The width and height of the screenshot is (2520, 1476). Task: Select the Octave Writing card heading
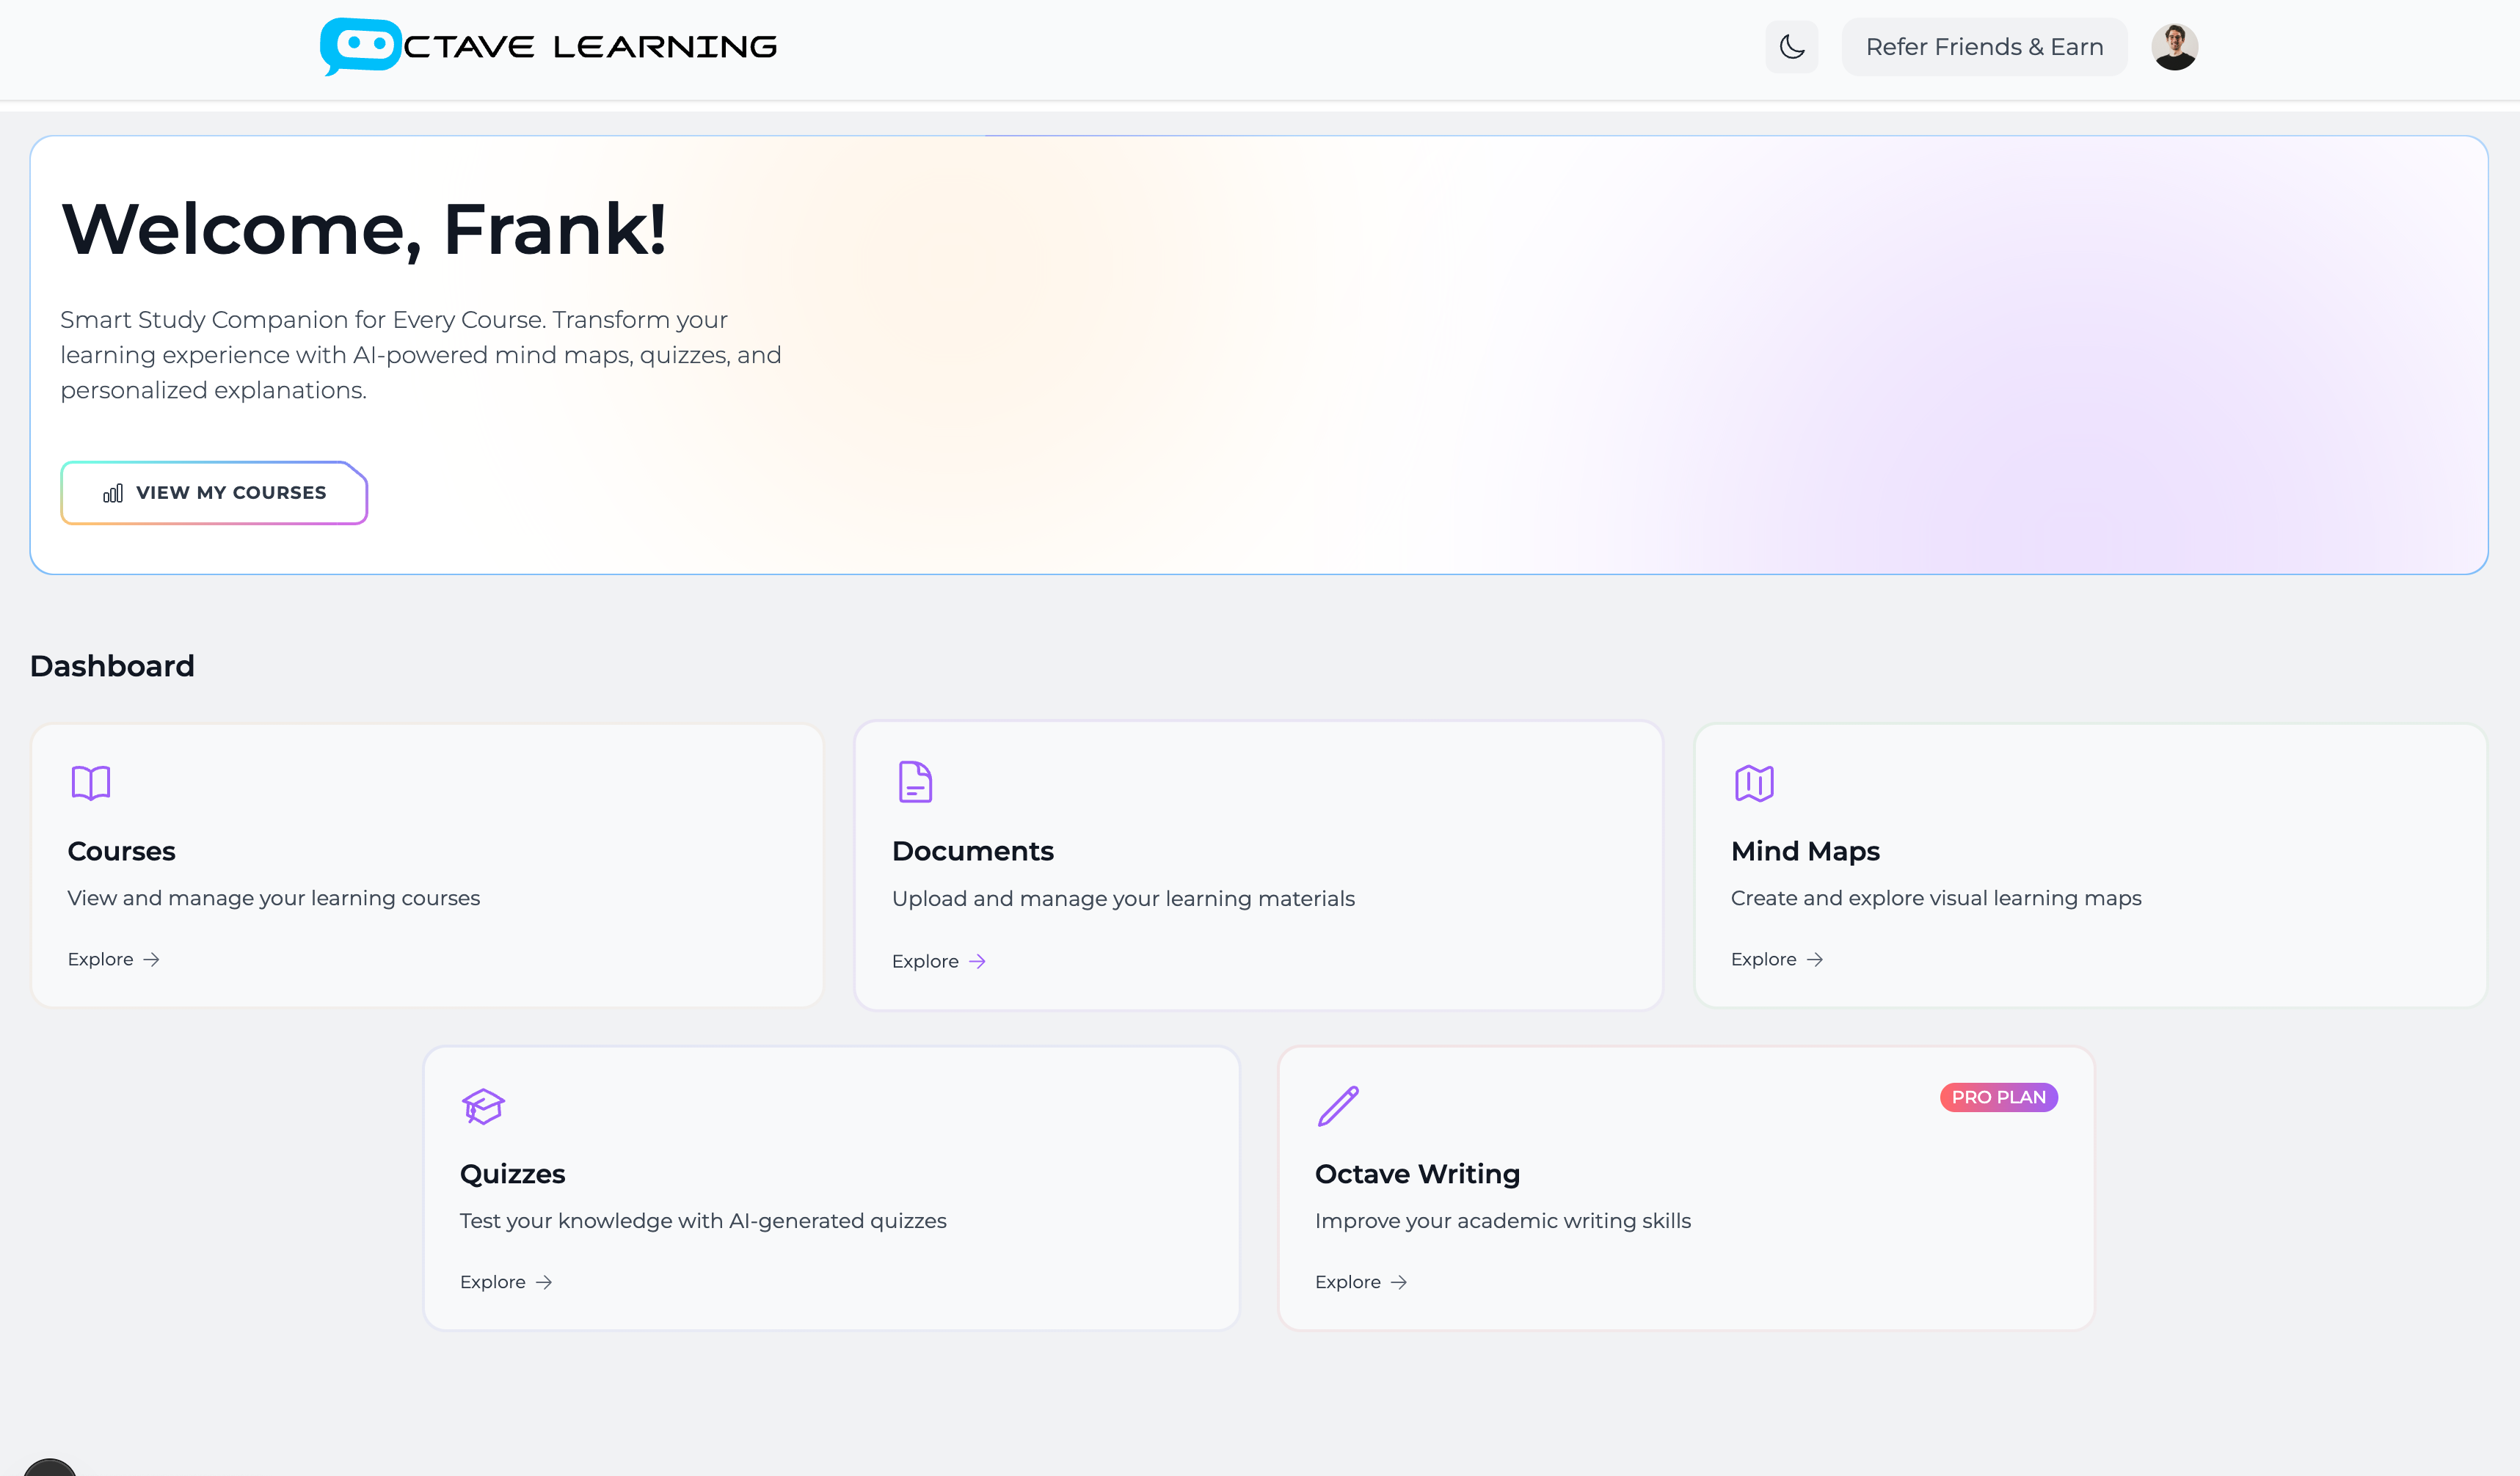point(1417,1174)
